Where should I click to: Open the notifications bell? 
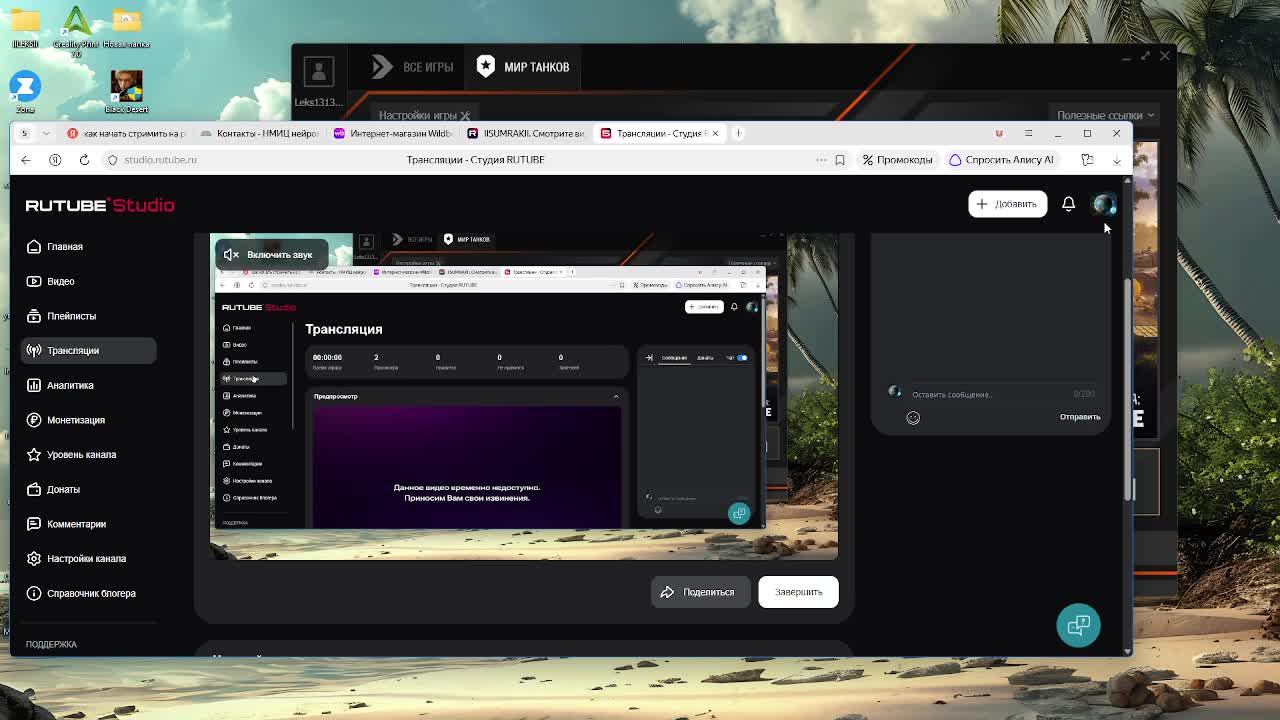coord(1068,204)
